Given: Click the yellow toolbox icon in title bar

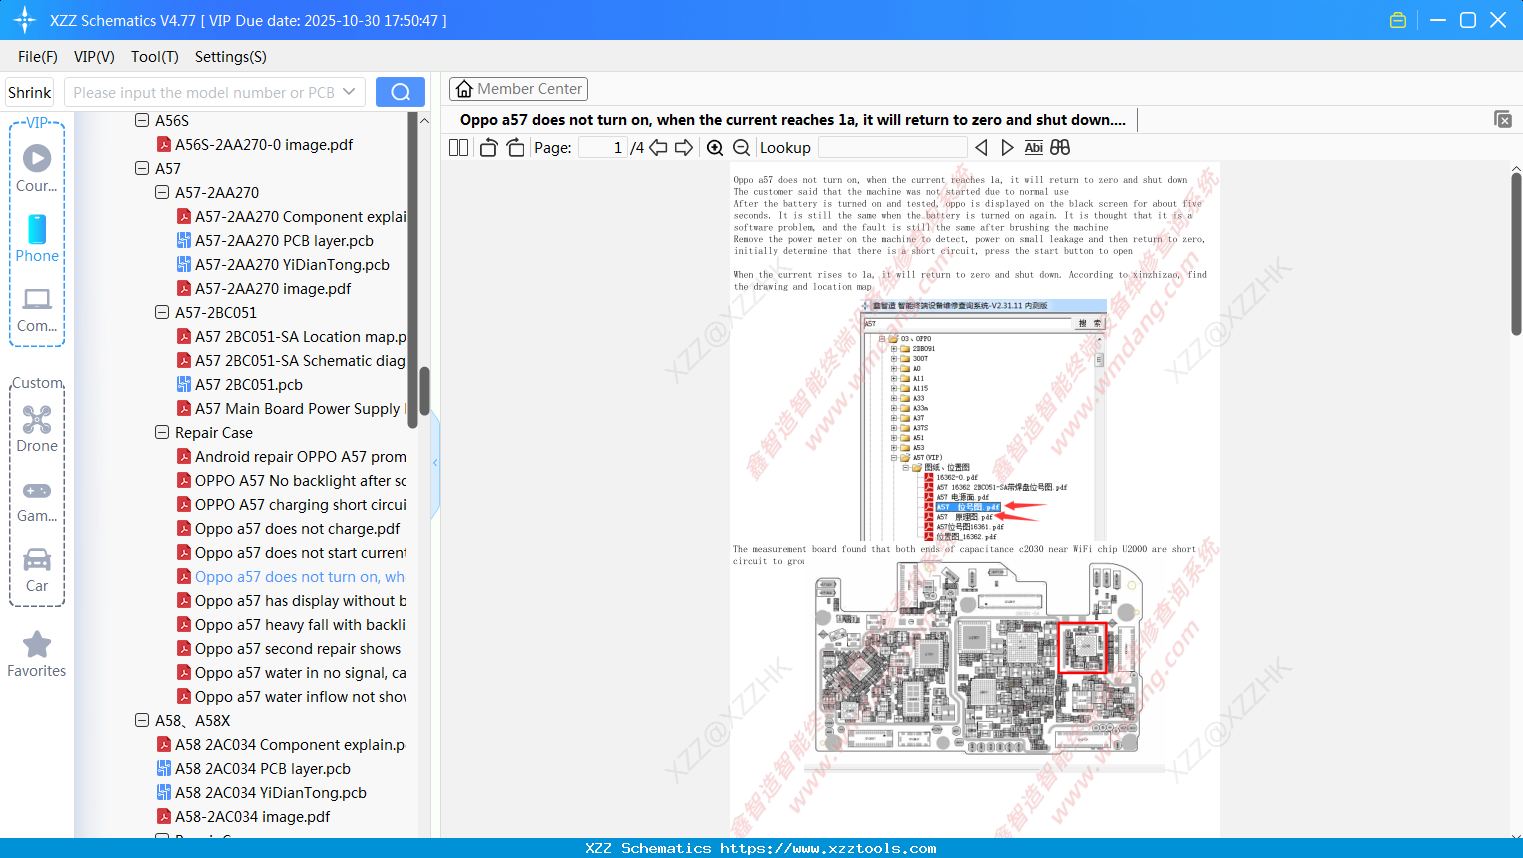Looking at the screenshot, I should 1398,20.
